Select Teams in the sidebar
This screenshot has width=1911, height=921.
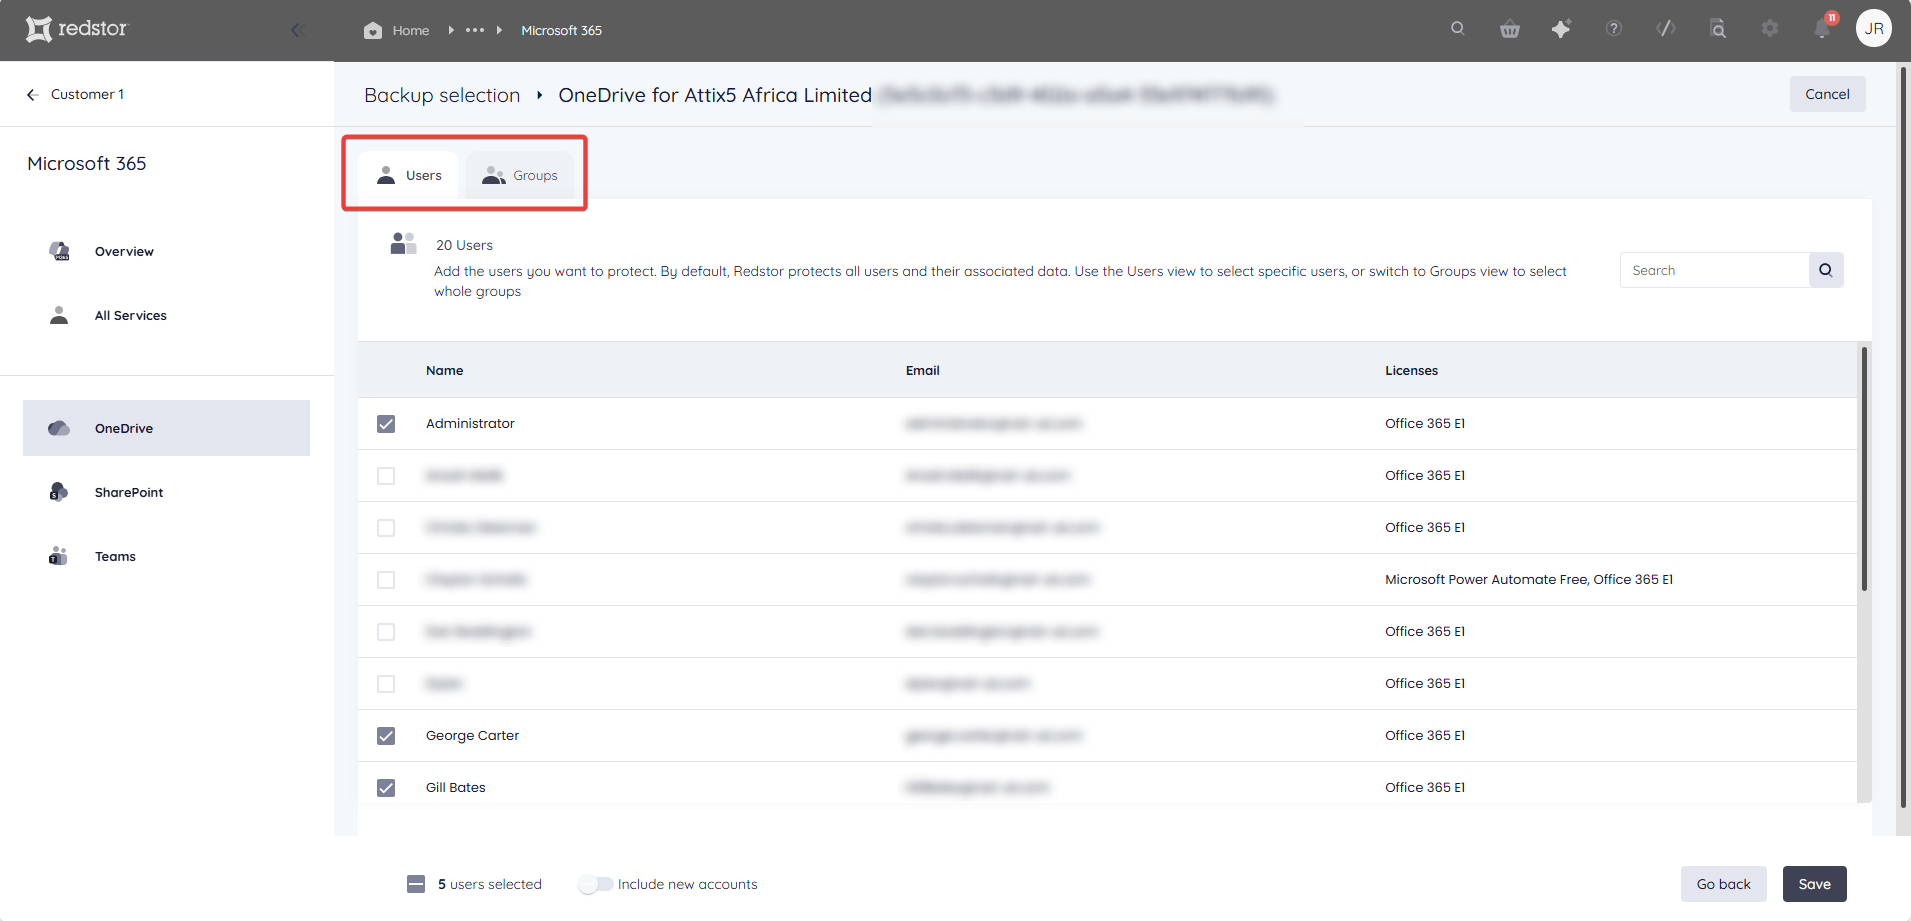coord(166,556)
